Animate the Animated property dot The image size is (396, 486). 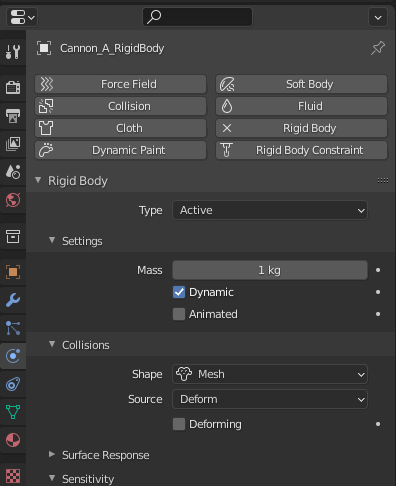378,314
